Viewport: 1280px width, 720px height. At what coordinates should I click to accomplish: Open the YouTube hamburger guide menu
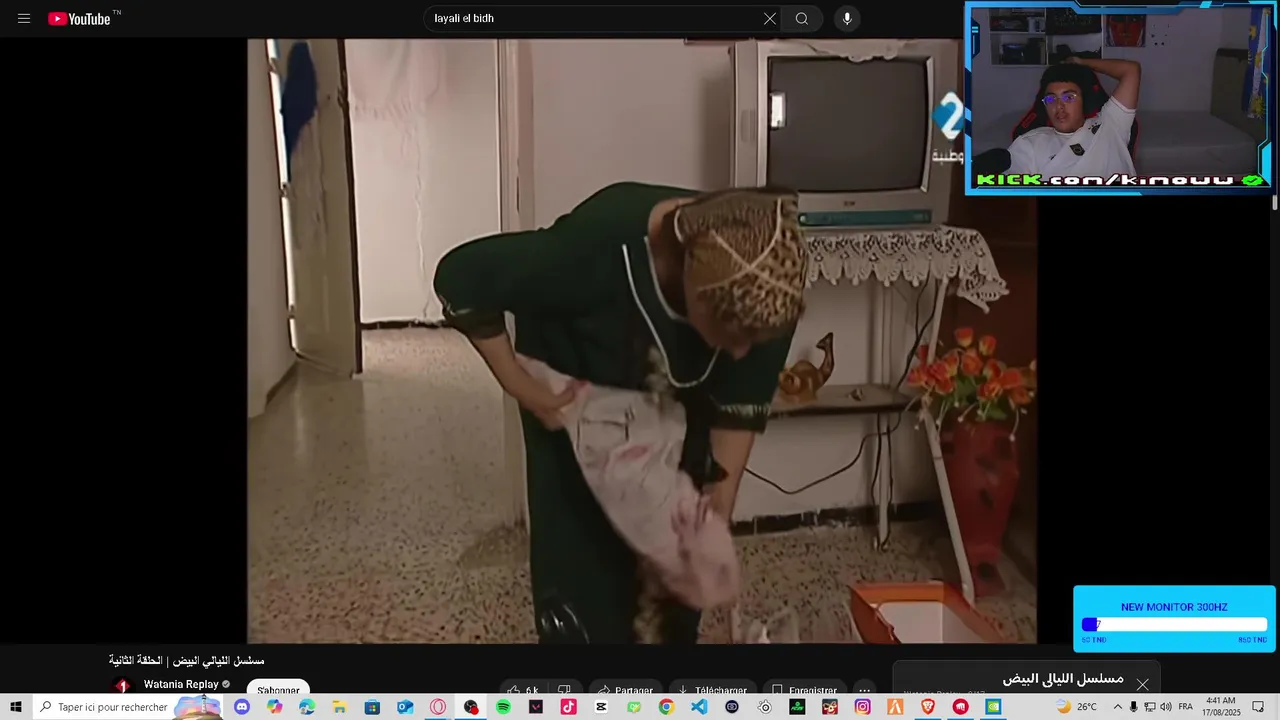[x=24, y=18]
